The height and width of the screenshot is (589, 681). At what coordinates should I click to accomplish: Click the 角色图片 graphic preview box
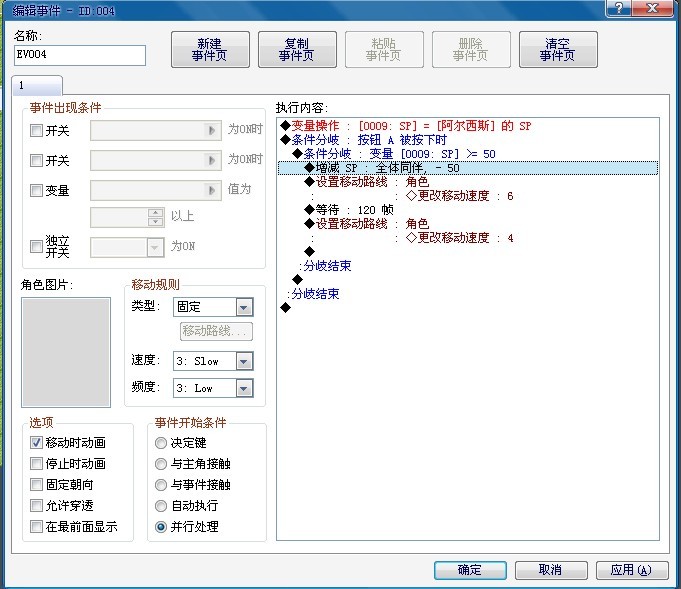[x=66, y=352]
